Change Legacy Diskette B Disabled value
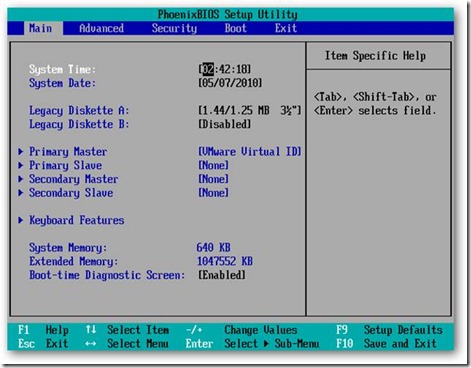The width and height of the screenshot is (471, 368). [225, 124]
